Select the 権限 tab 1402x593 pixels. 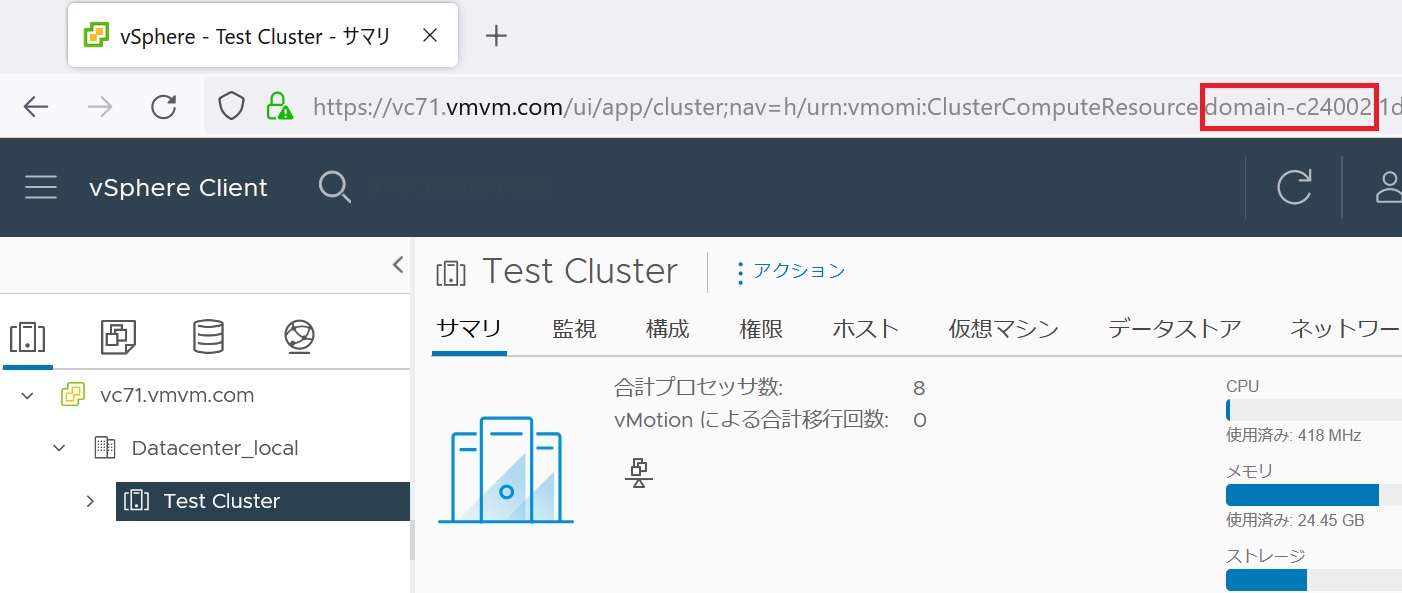click(x=761, y=328)
